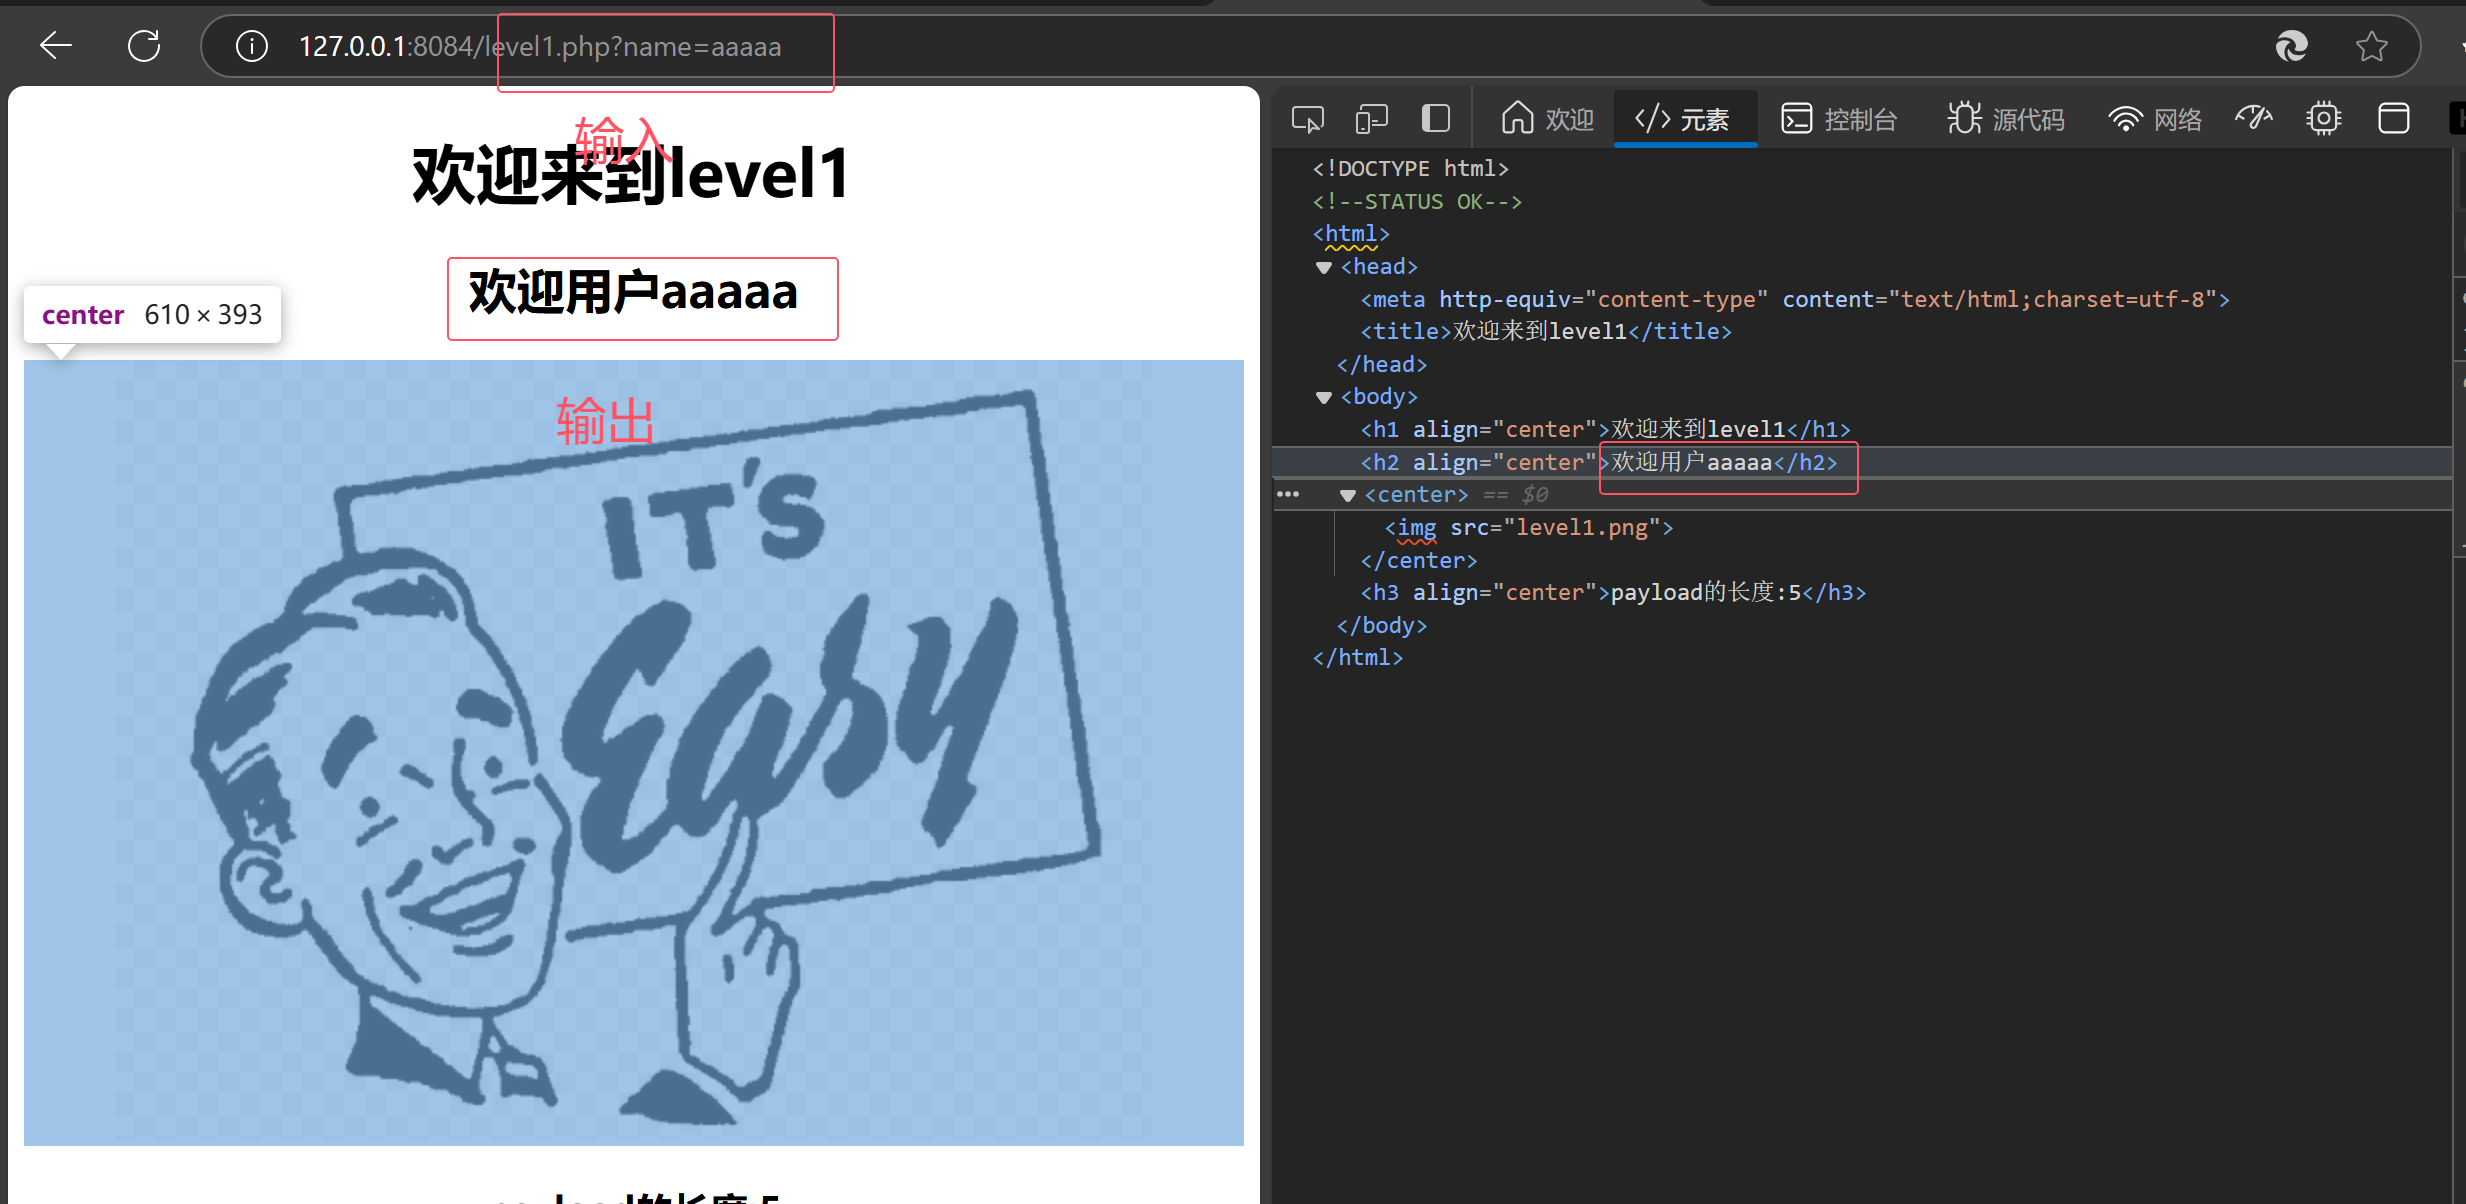Select the html tag line
Screen dimensions: 2466x1204
point(1351,234)
